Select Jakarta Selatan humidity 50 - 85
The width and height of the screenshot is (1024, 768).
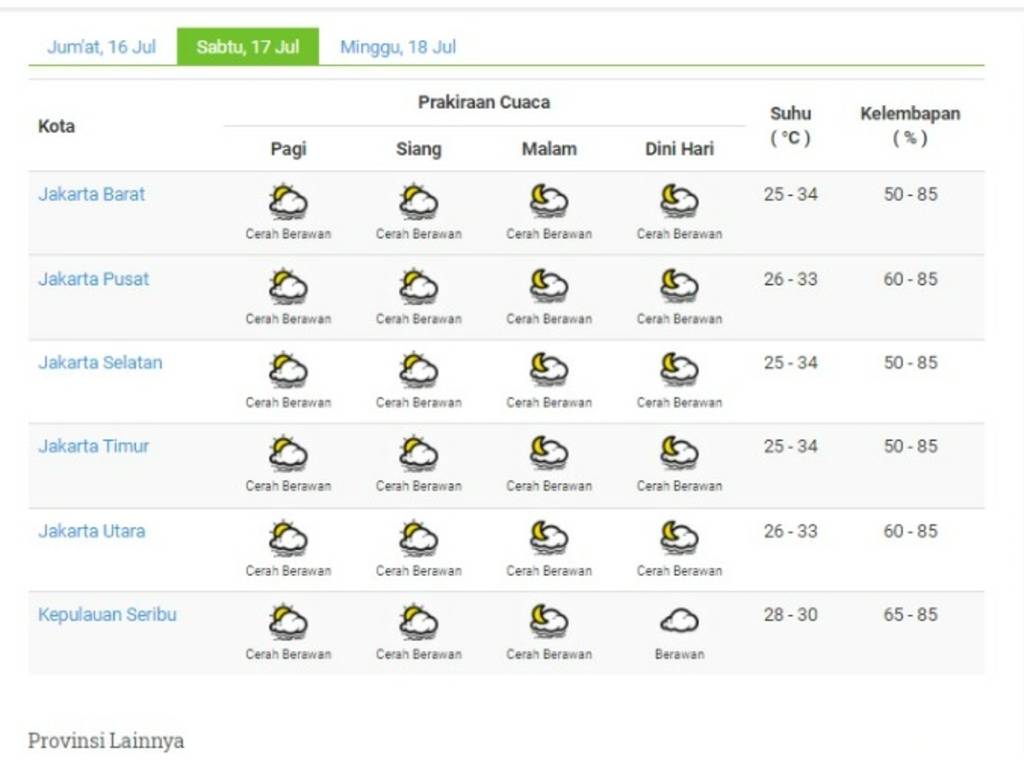click(910, 362)
